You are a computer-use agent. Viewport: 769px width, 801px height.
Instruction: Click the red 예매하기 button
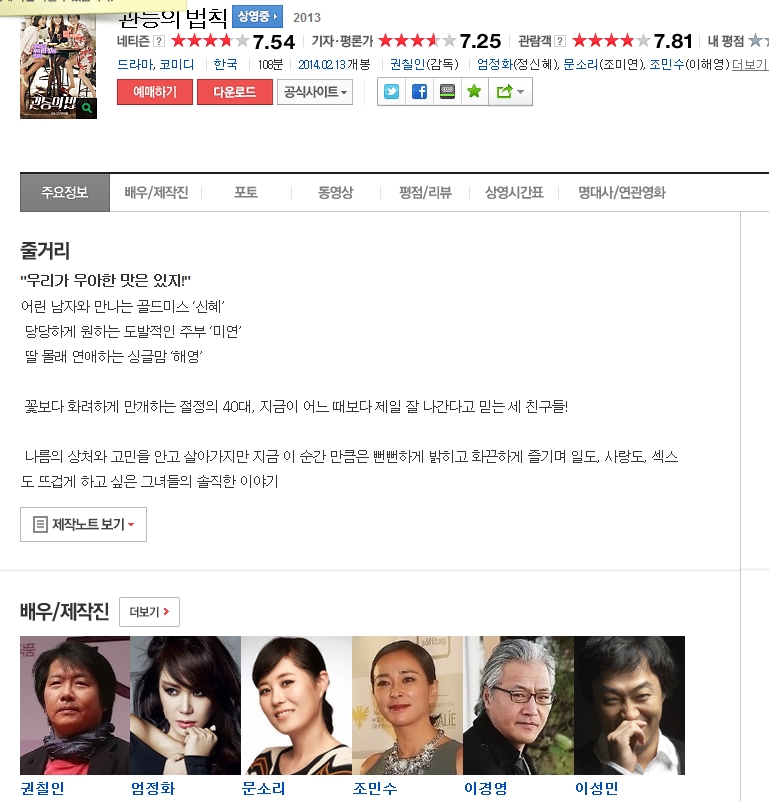(155, 92)
